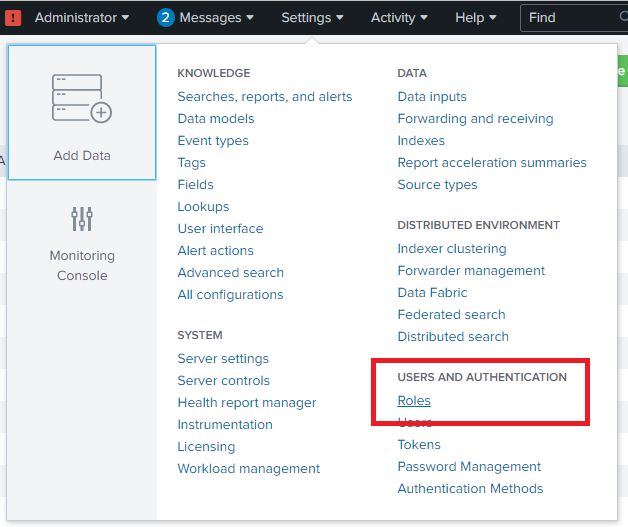This screenshot has width=628, height=527.
Task: Expand the Activity dropdown menu
Action: coord(399,17)
